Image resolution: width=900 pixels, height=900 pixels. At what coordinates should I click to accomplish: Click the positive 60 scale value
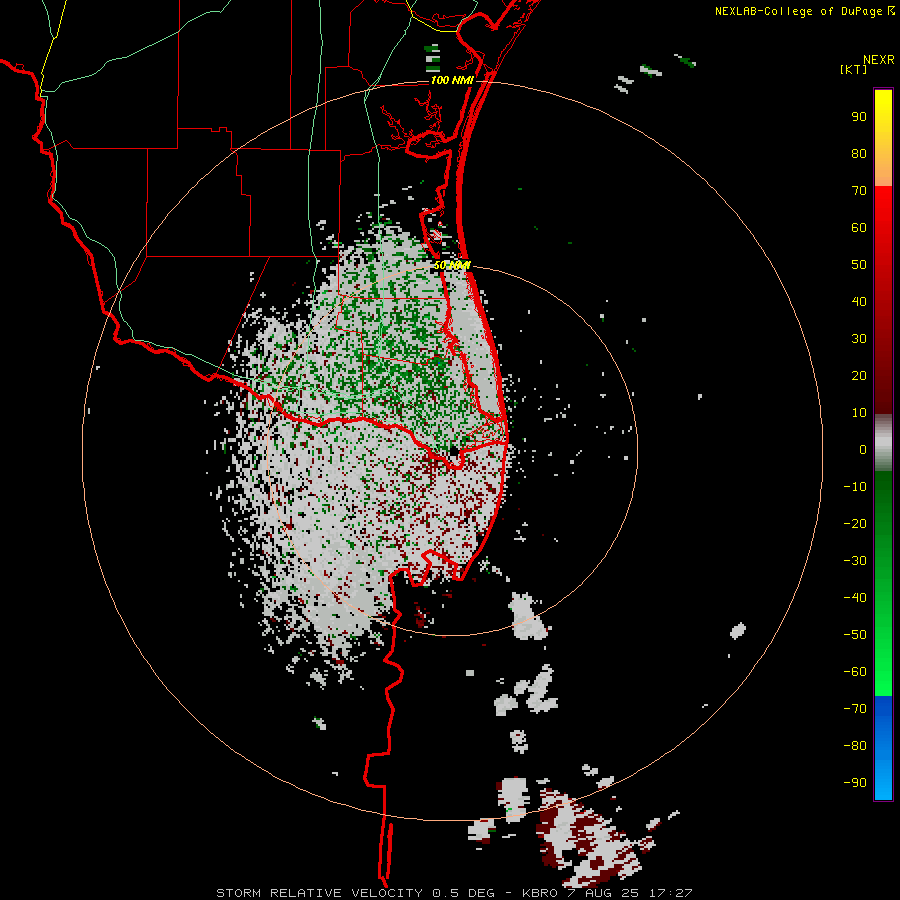point(859,227)
